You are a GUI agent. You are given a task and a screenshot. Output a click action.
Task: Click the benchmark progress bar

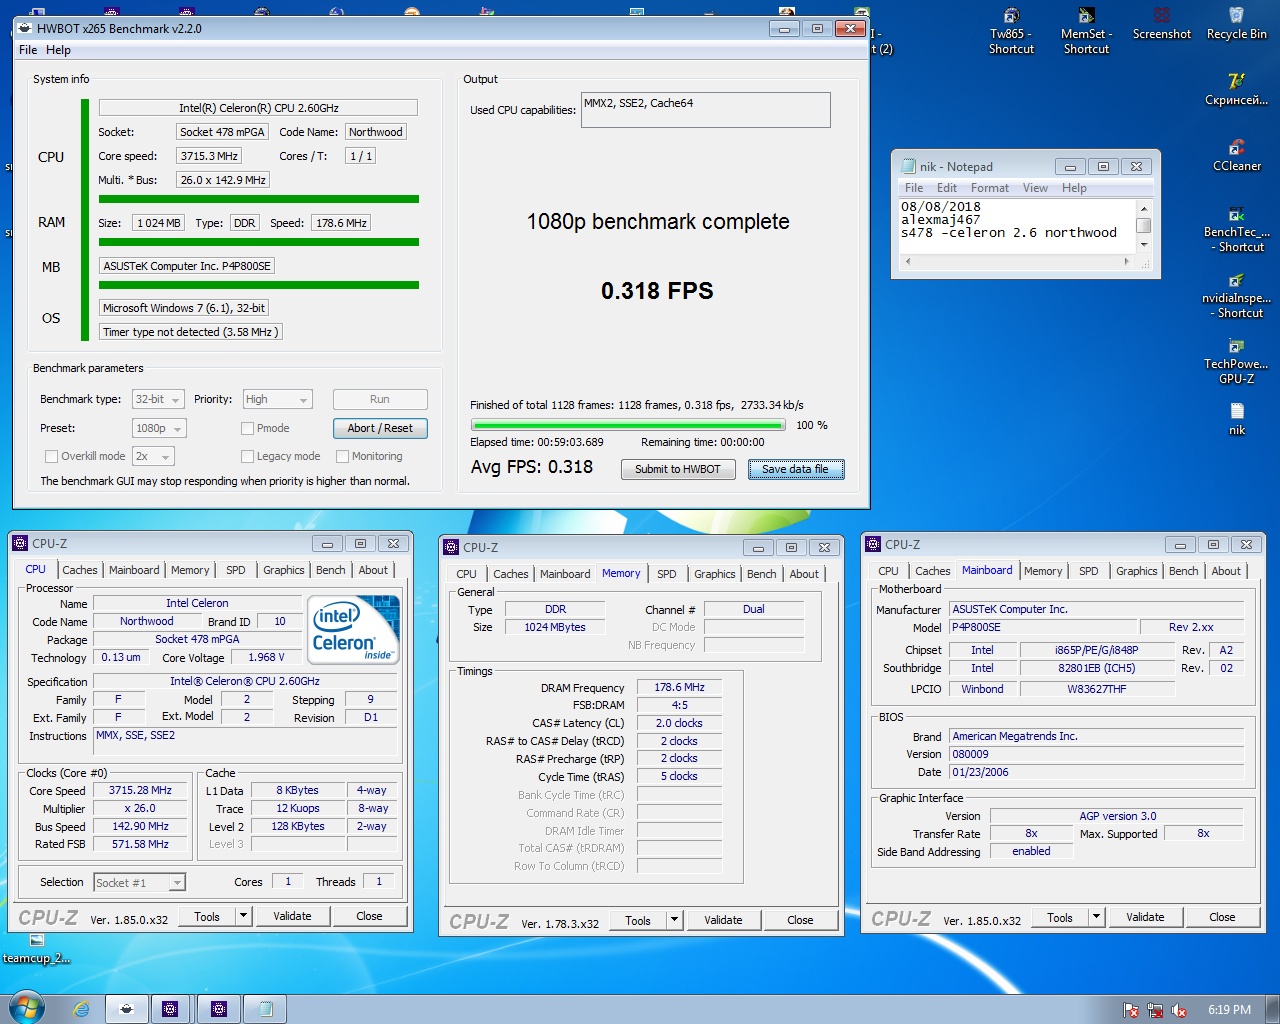click(x=628, y=425)
